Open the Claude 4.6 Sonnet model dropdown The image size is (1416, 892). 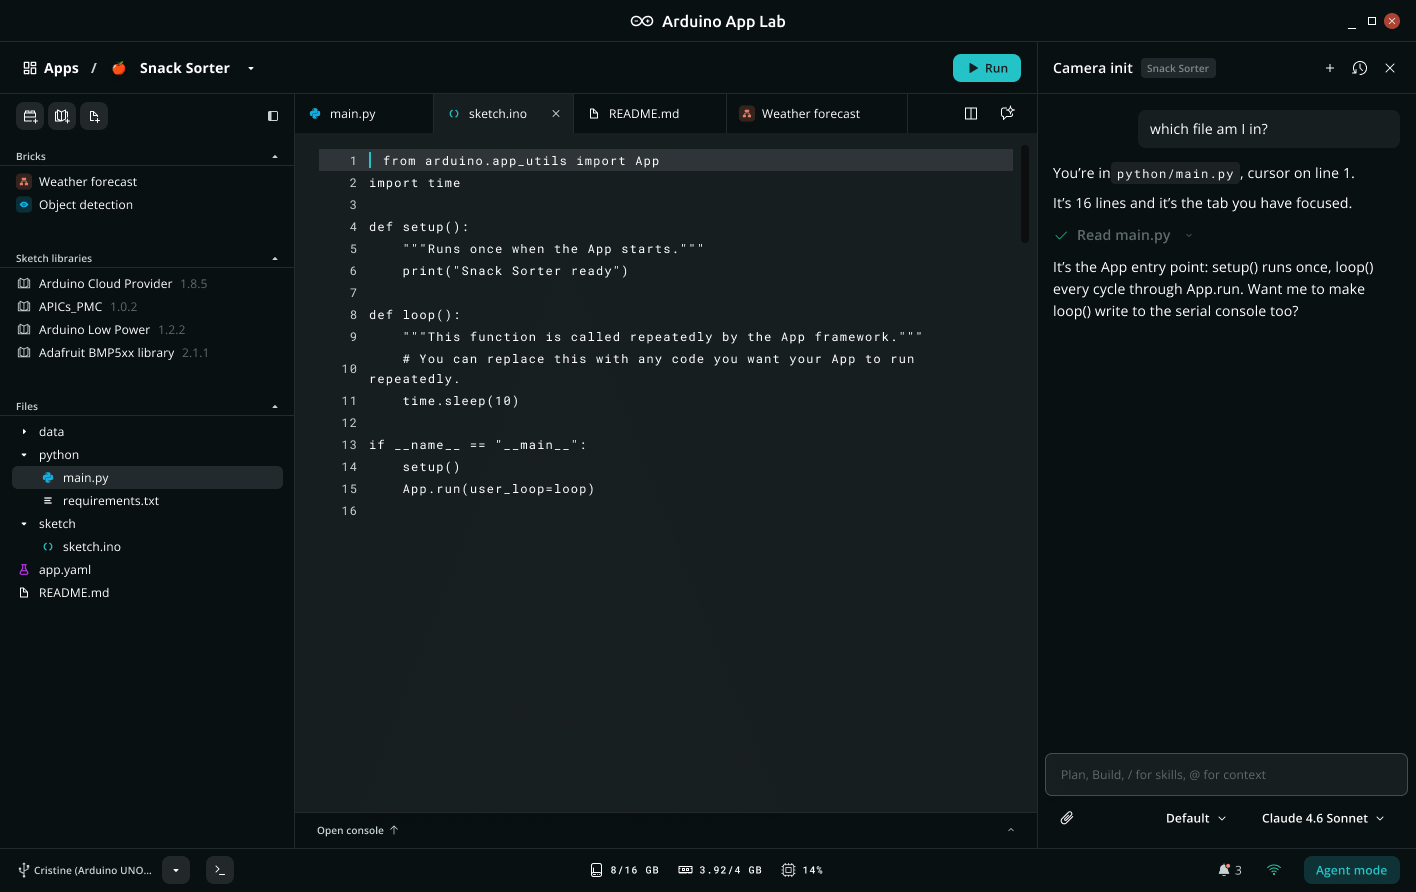1323,818
